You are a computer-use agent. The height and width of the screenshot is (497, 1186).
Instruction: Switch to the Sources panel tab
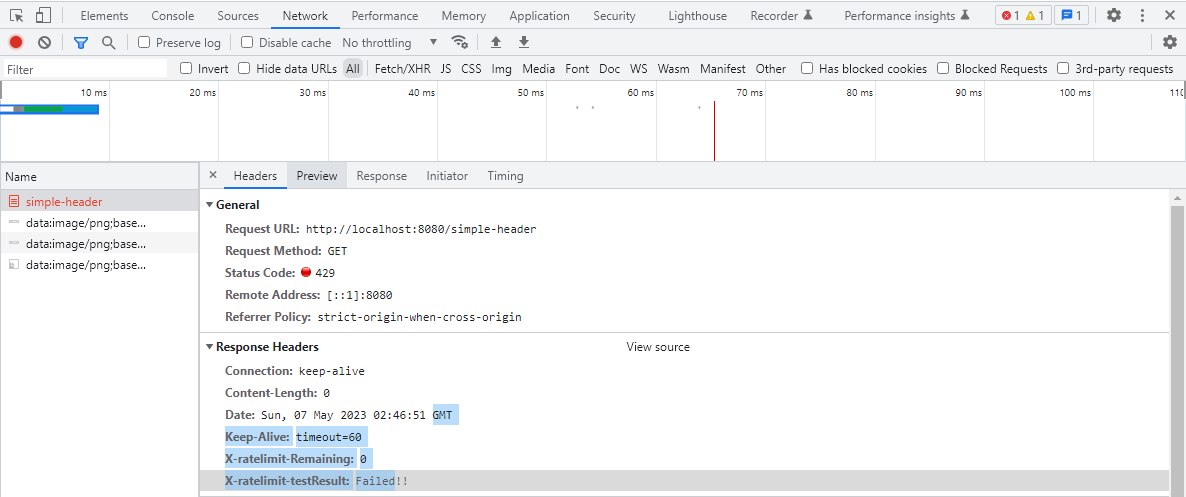point(238,16)
